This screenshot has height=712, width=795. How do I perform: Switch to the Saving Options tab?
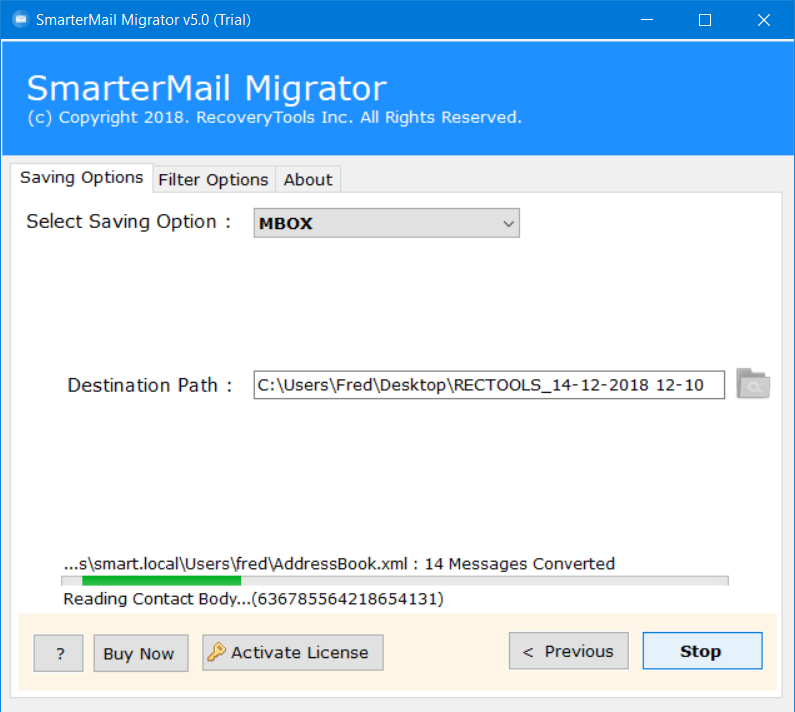click(81, 177)
